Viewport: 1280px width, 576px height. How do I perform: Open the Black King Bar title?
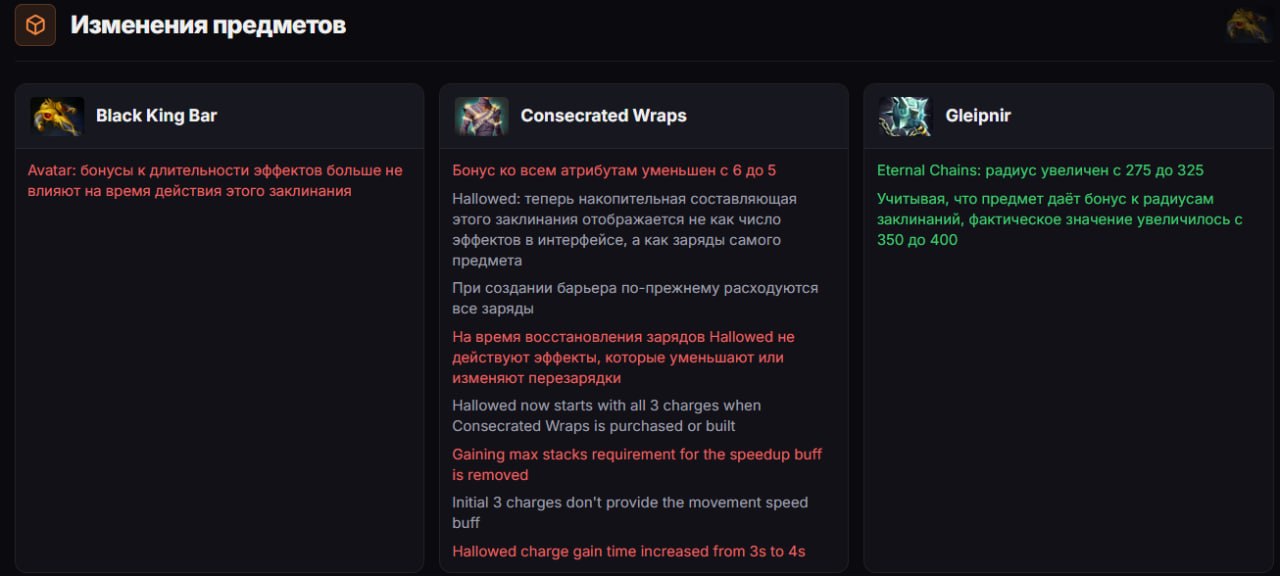(x=156, y=116)
